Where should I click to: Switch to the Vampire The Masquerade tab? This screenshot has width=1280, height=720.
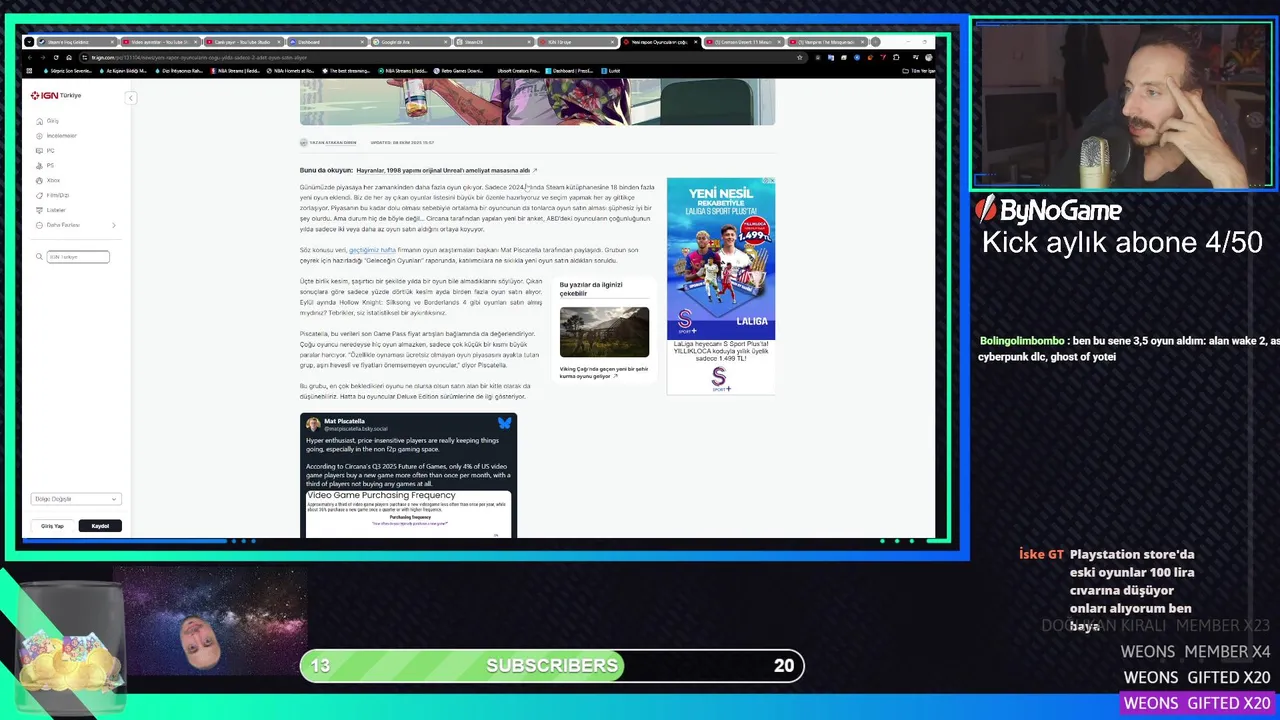tap(825, 42)
